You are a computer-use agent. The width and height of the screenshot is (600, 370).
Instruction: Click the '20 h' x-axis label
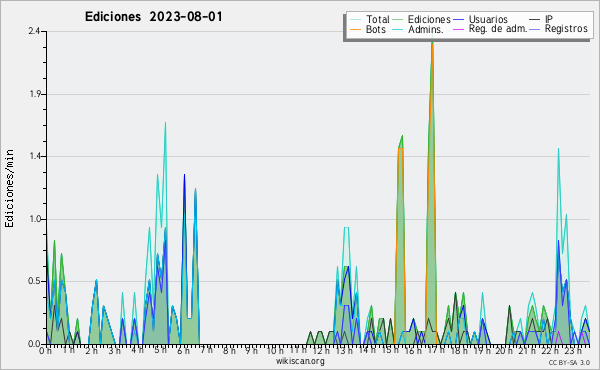504,350
